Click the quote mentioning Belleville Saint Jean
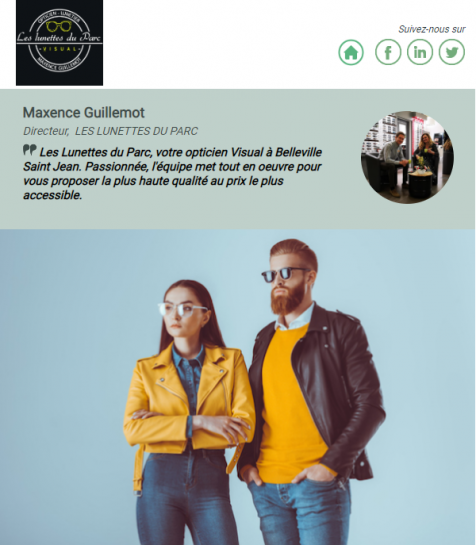 [172, 174]
